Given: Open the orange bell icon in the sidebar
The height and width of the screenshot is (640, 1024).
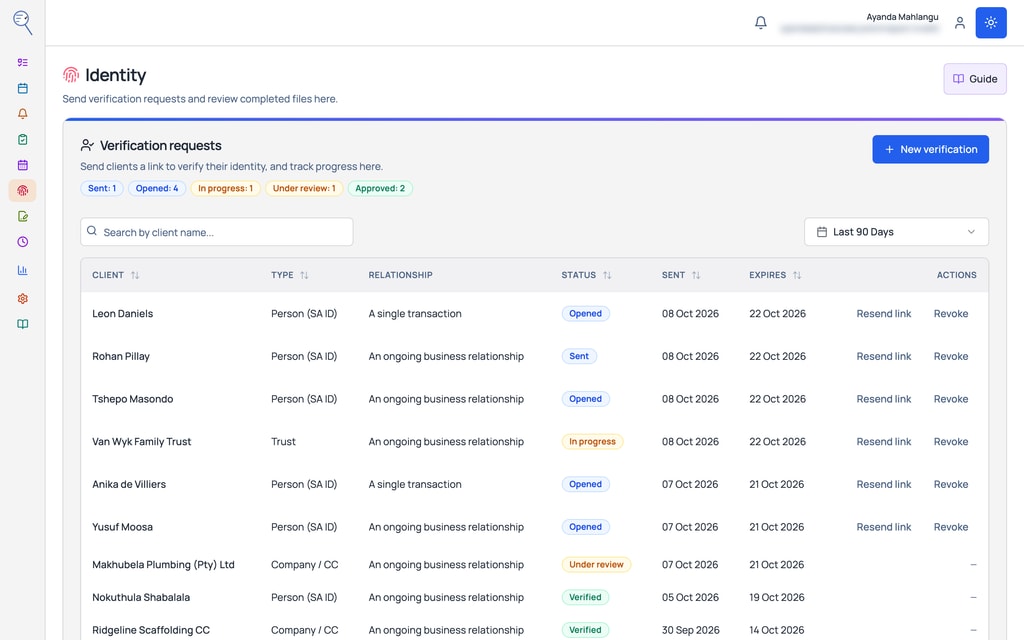Looking at the screenshot, I should (x=22, y=114).
